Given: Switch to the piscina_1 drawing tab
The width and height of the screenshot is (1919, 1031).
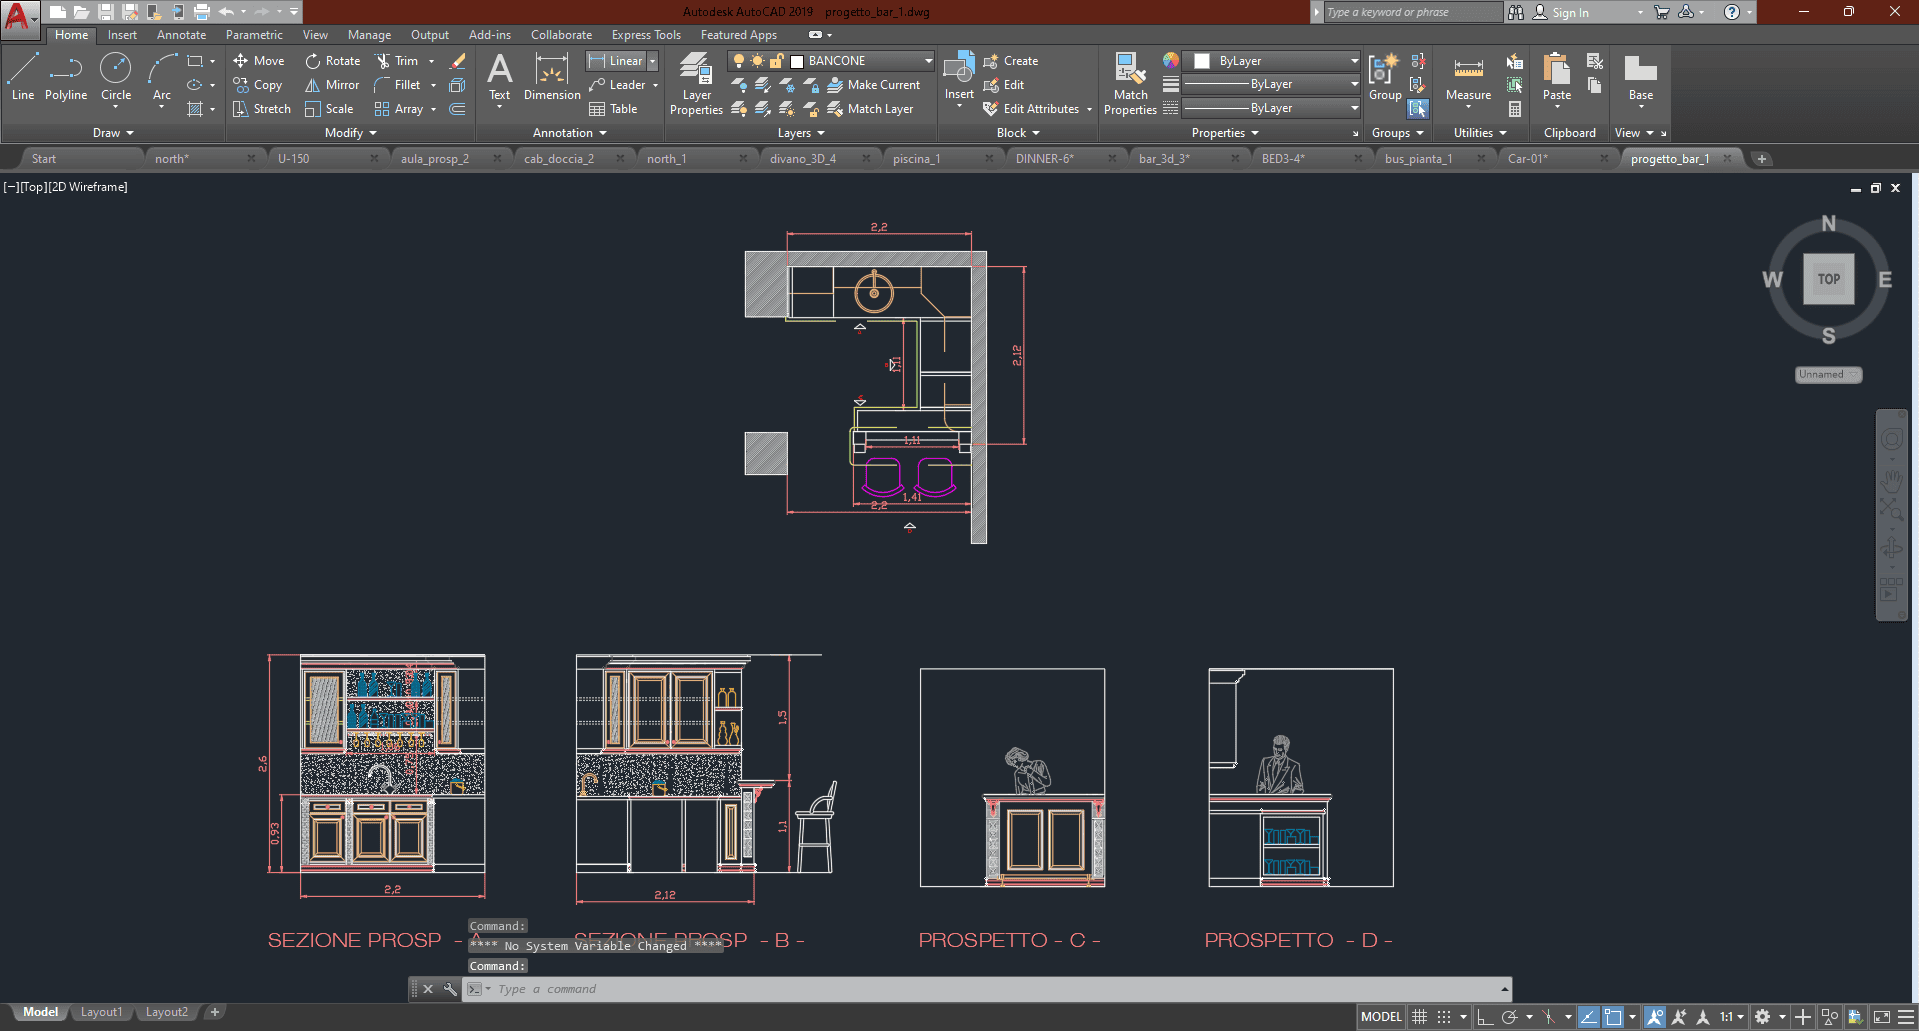Looking at the screenshot, I should (916, 159).
